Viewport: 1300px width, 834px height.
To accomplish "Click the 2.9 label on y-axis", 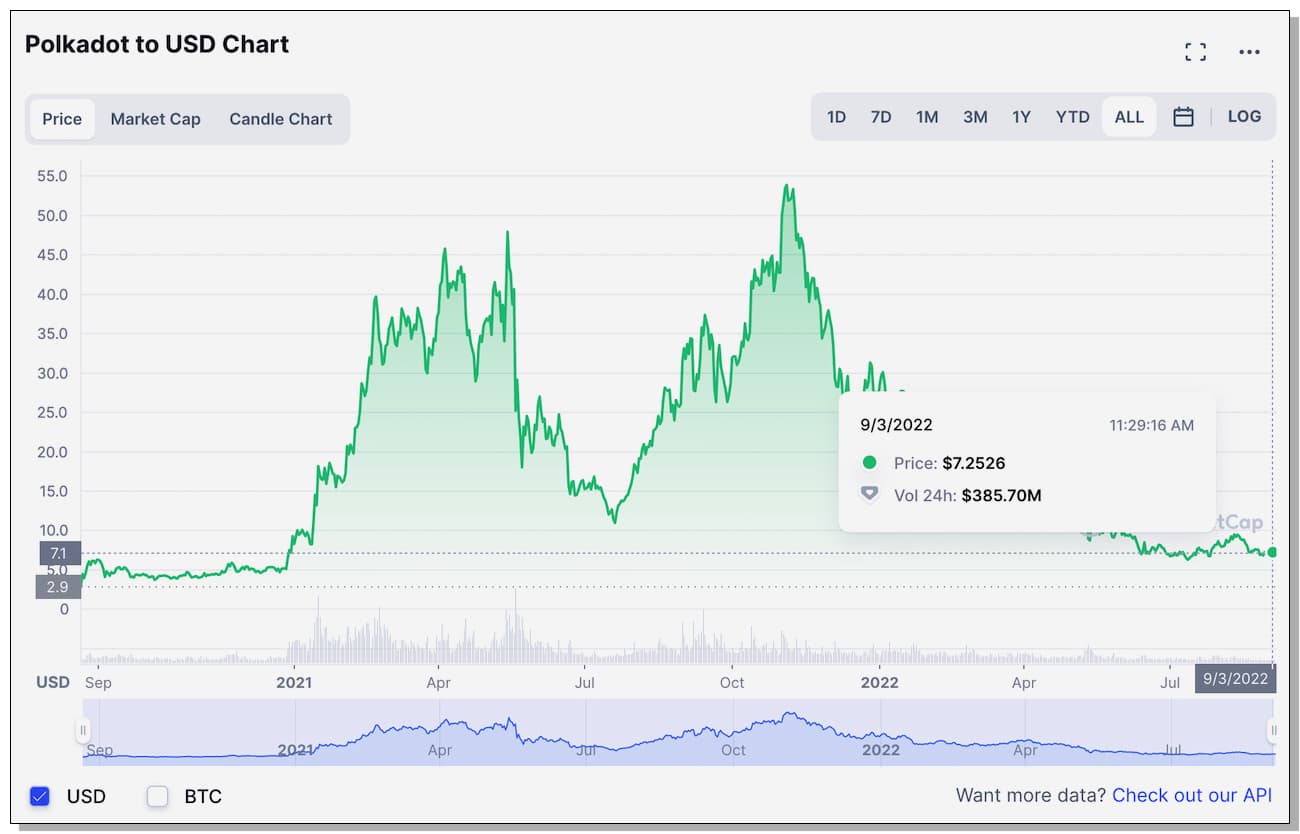I will point(58,587).
